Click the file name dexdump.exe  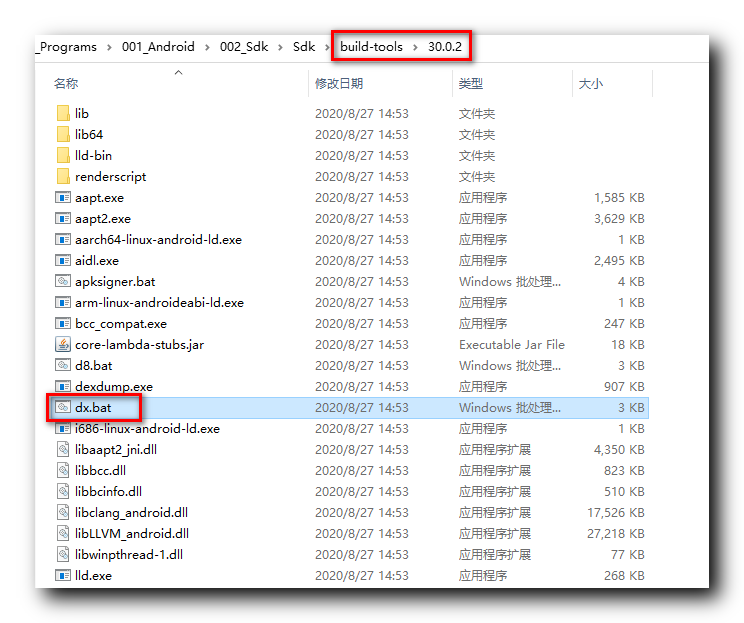(114, 387)
